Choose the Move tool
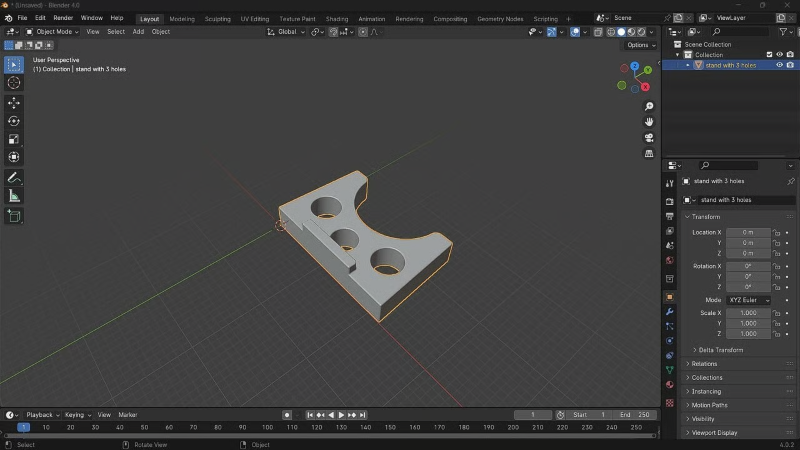The width and height of the screenshot is (800, 450). [14, 103]
